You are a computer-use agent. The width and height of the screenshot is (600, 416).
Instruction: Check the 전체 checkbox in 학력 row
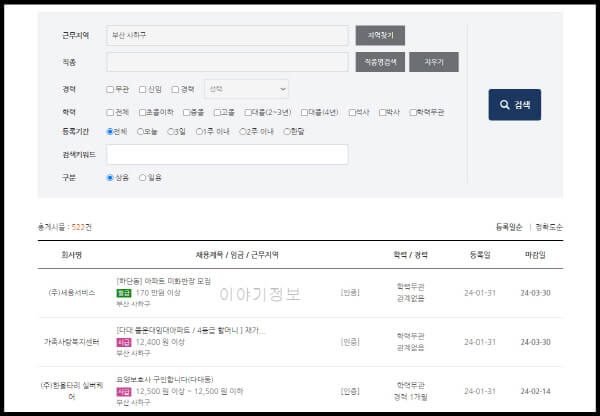tap(110, 113)
